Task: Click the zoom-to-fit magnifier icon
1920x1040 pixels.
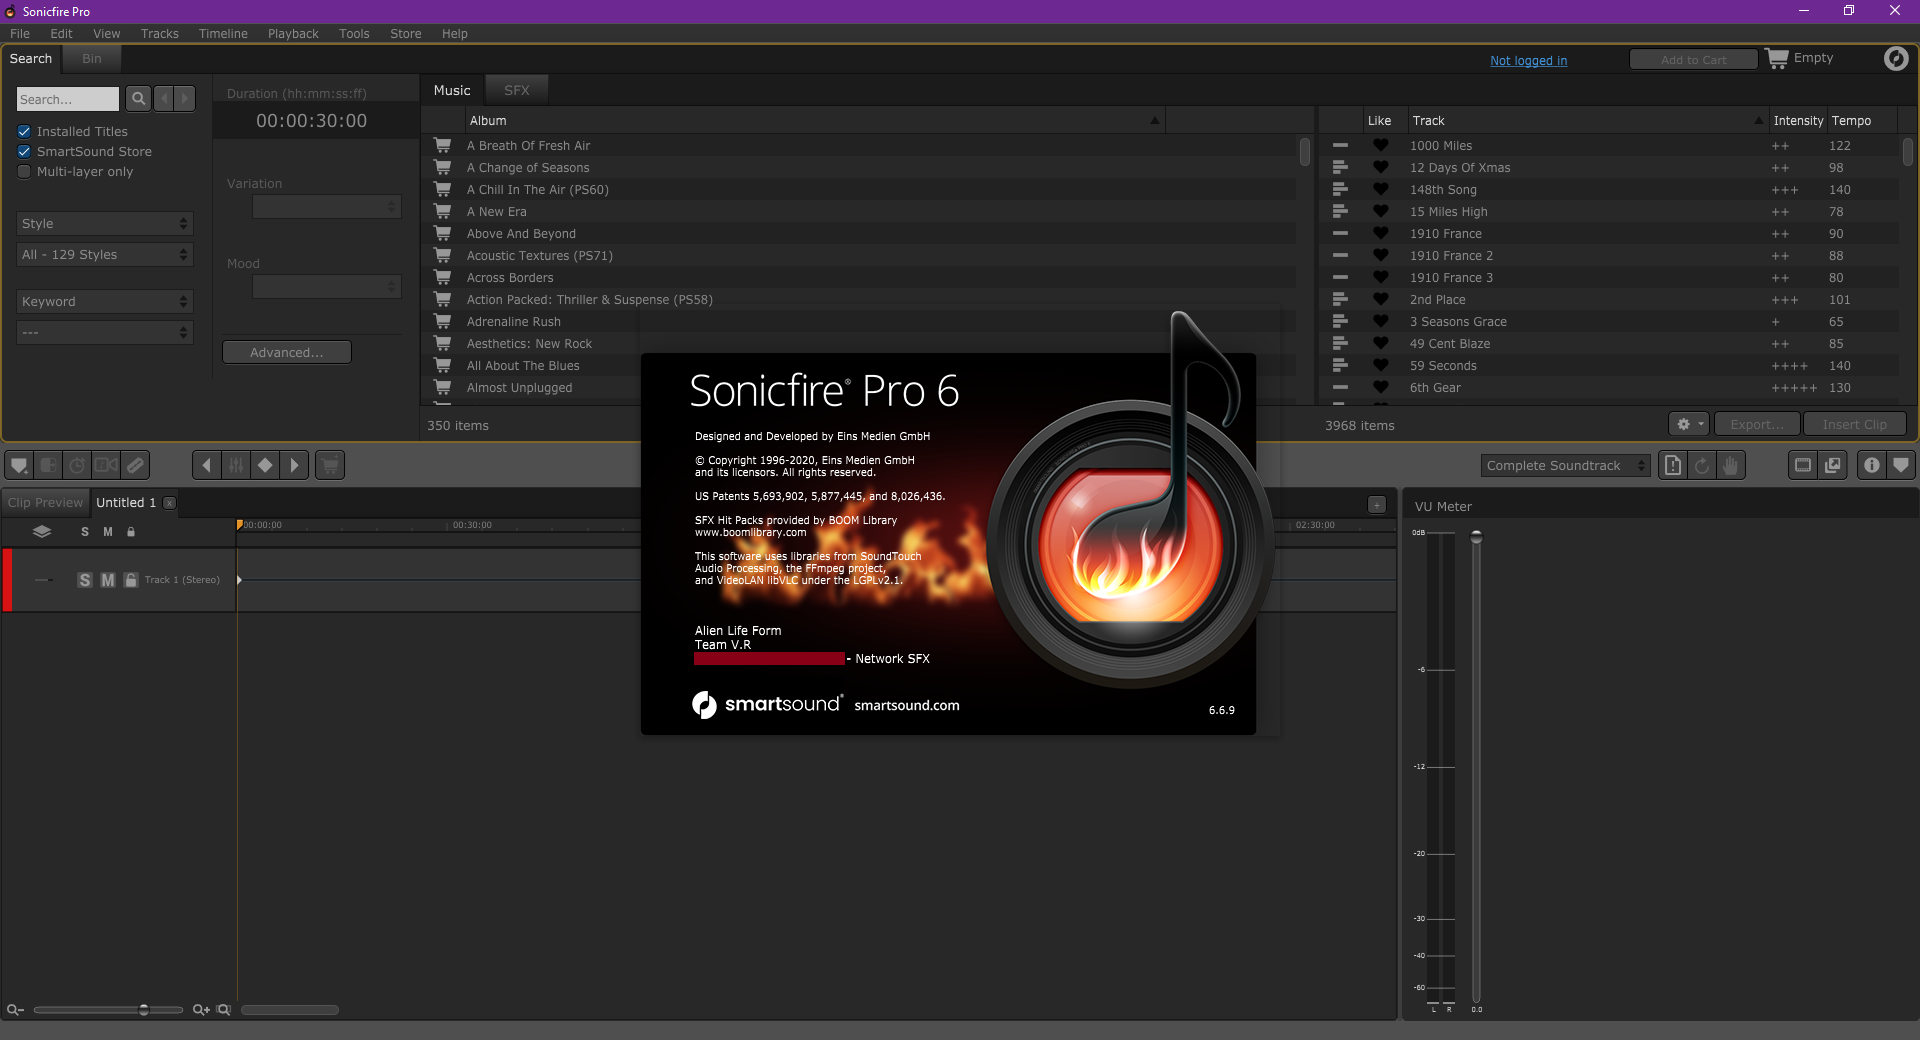Action: pos(224,1010)
